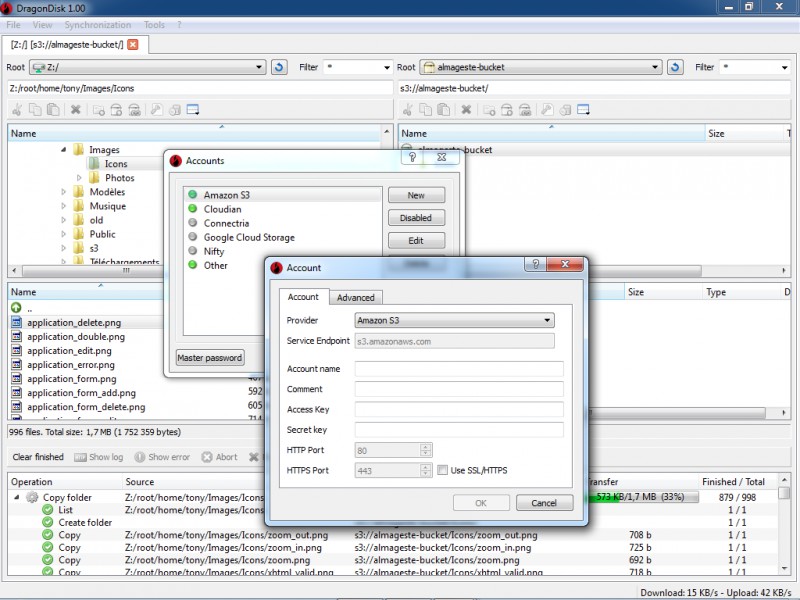Open the Synchronization menu
The width and height of the screenshot is (800, 600).
(x=97, y=24)
